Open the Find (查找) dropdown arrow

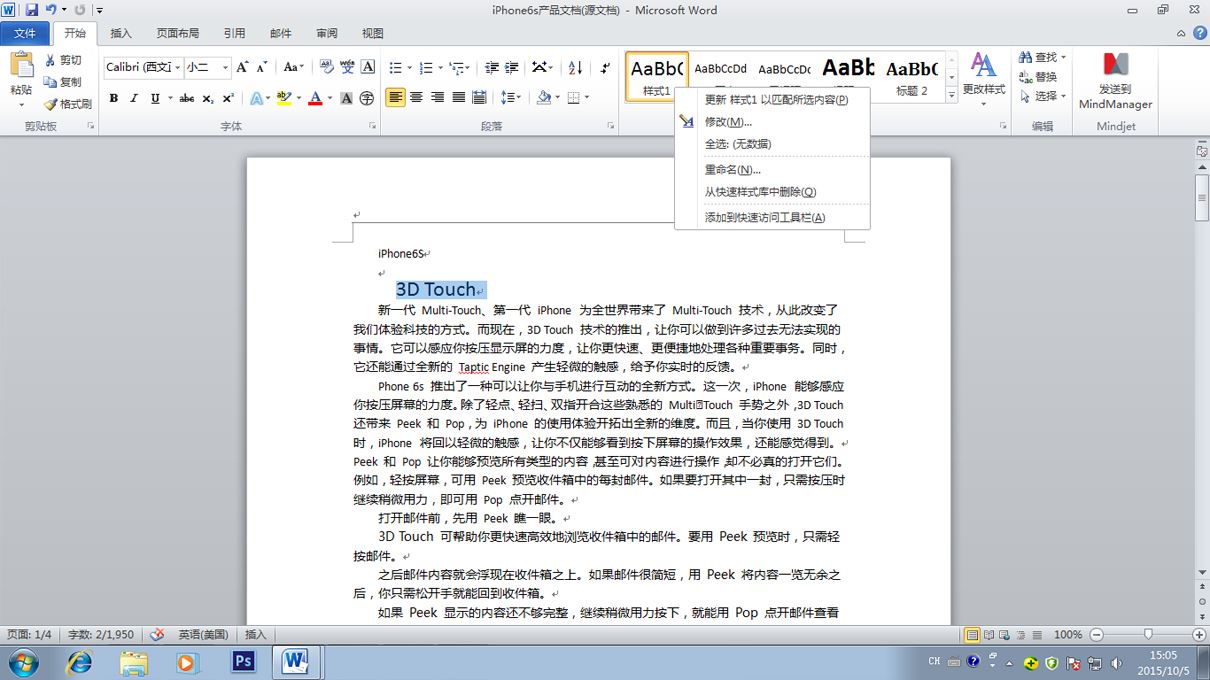[x=1063, y=57]
